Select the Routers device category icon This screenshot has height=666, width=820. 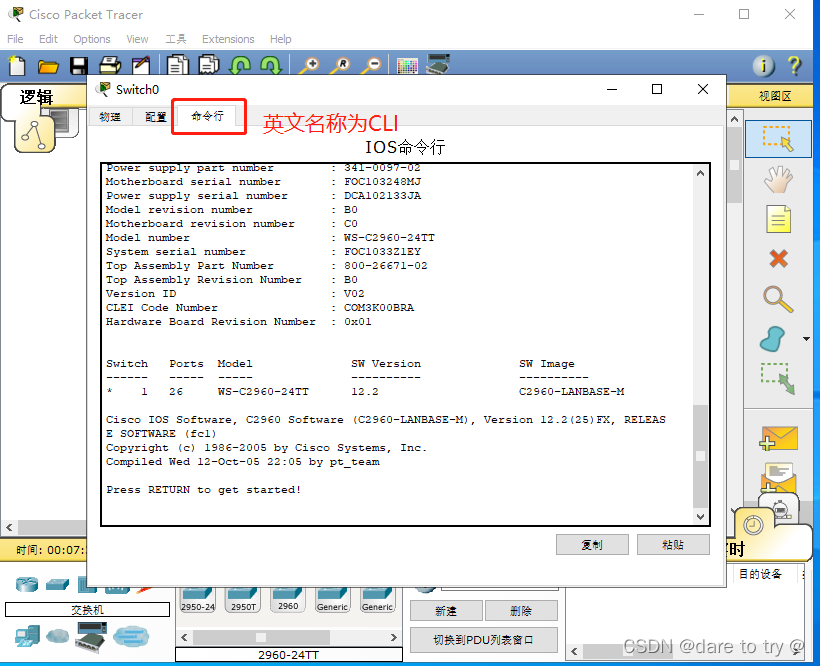[27, 584]
